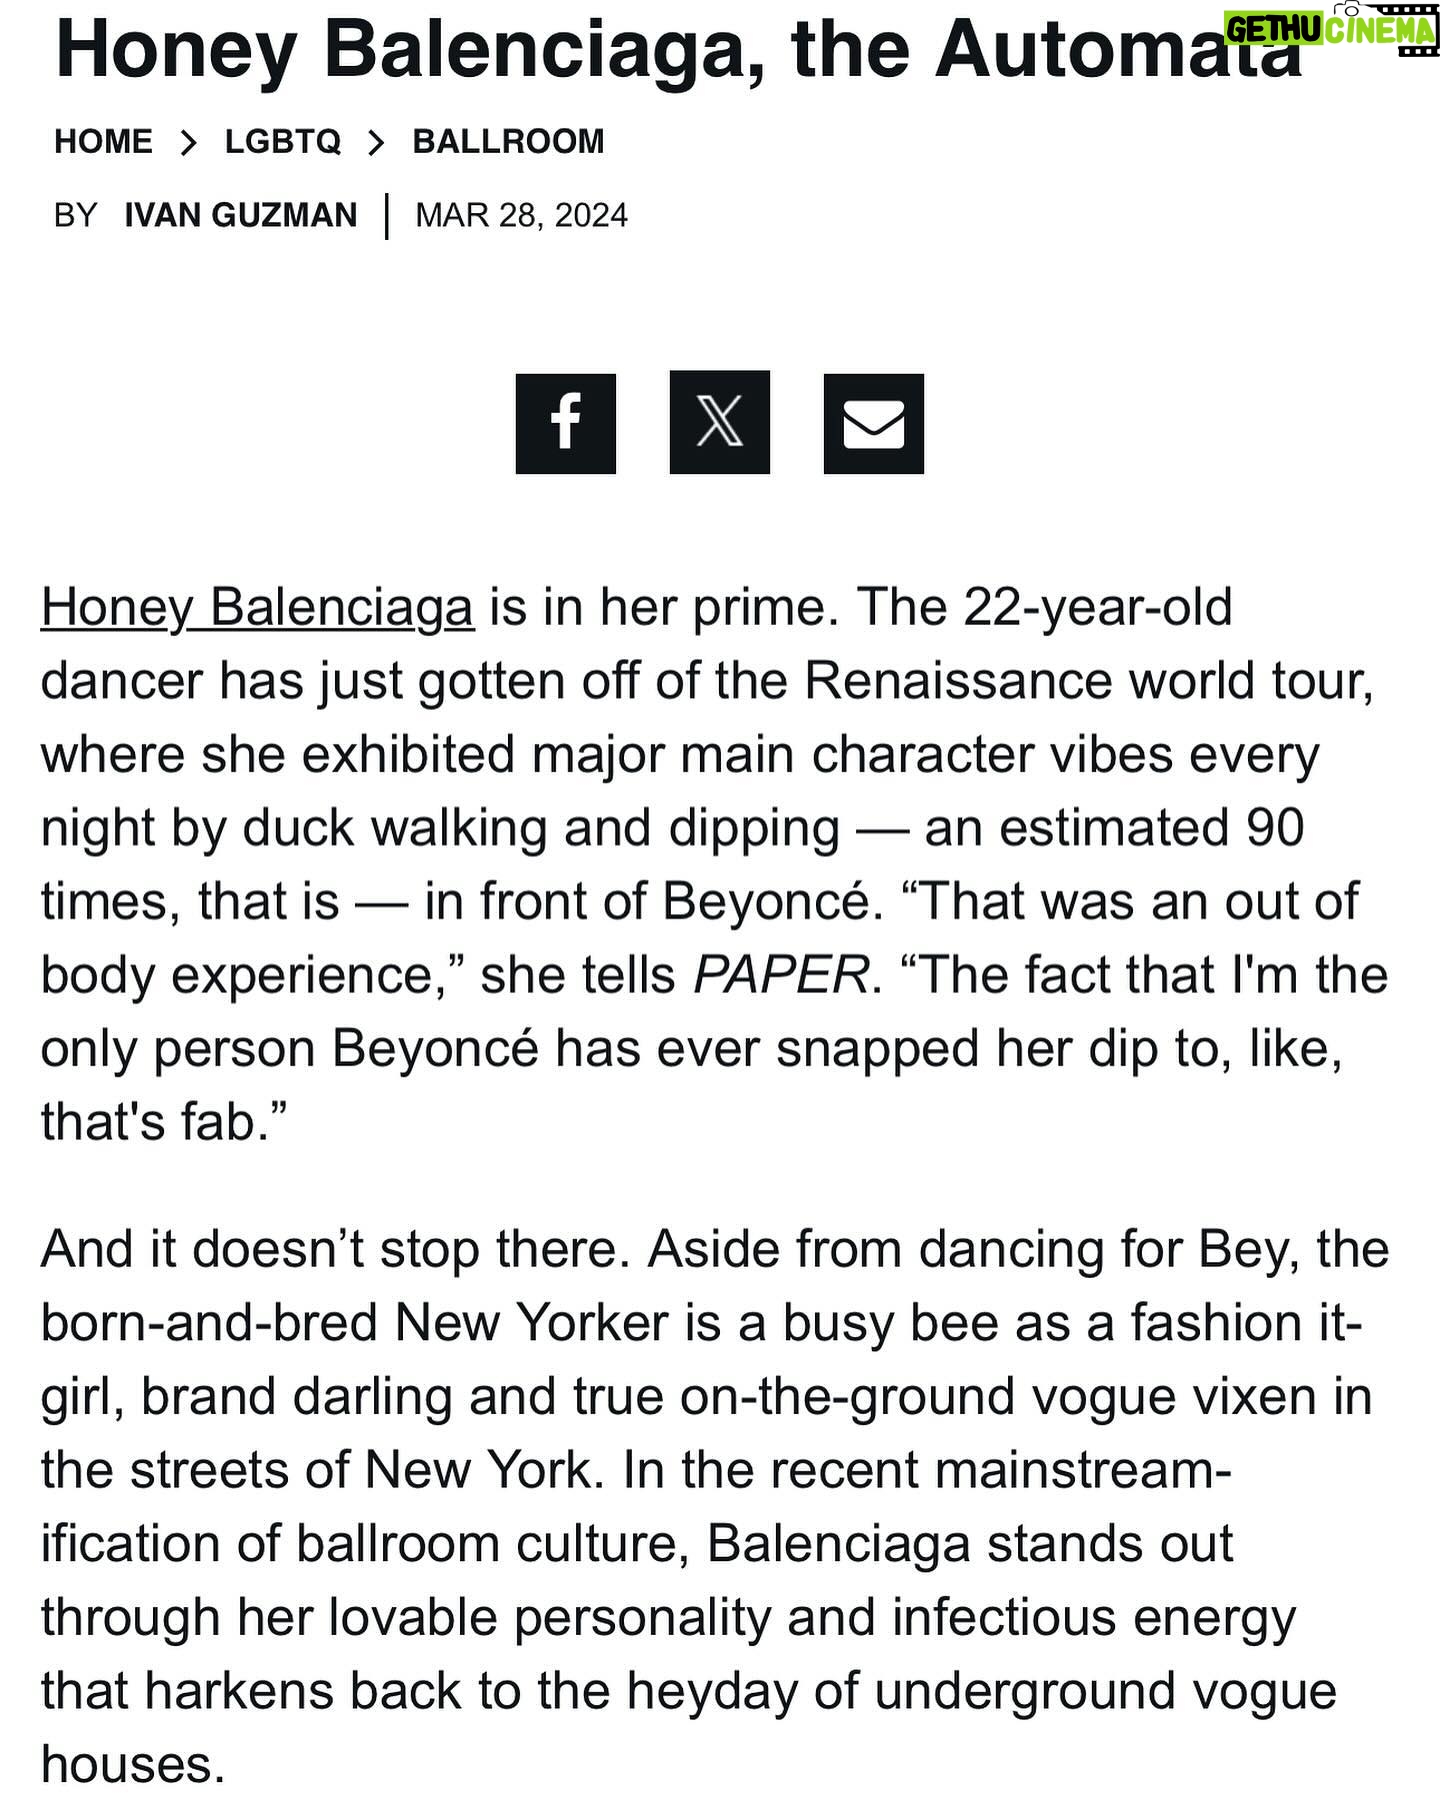Open author IVAN GUZMAN's page

pyautogui.click(x=240, y=215)
